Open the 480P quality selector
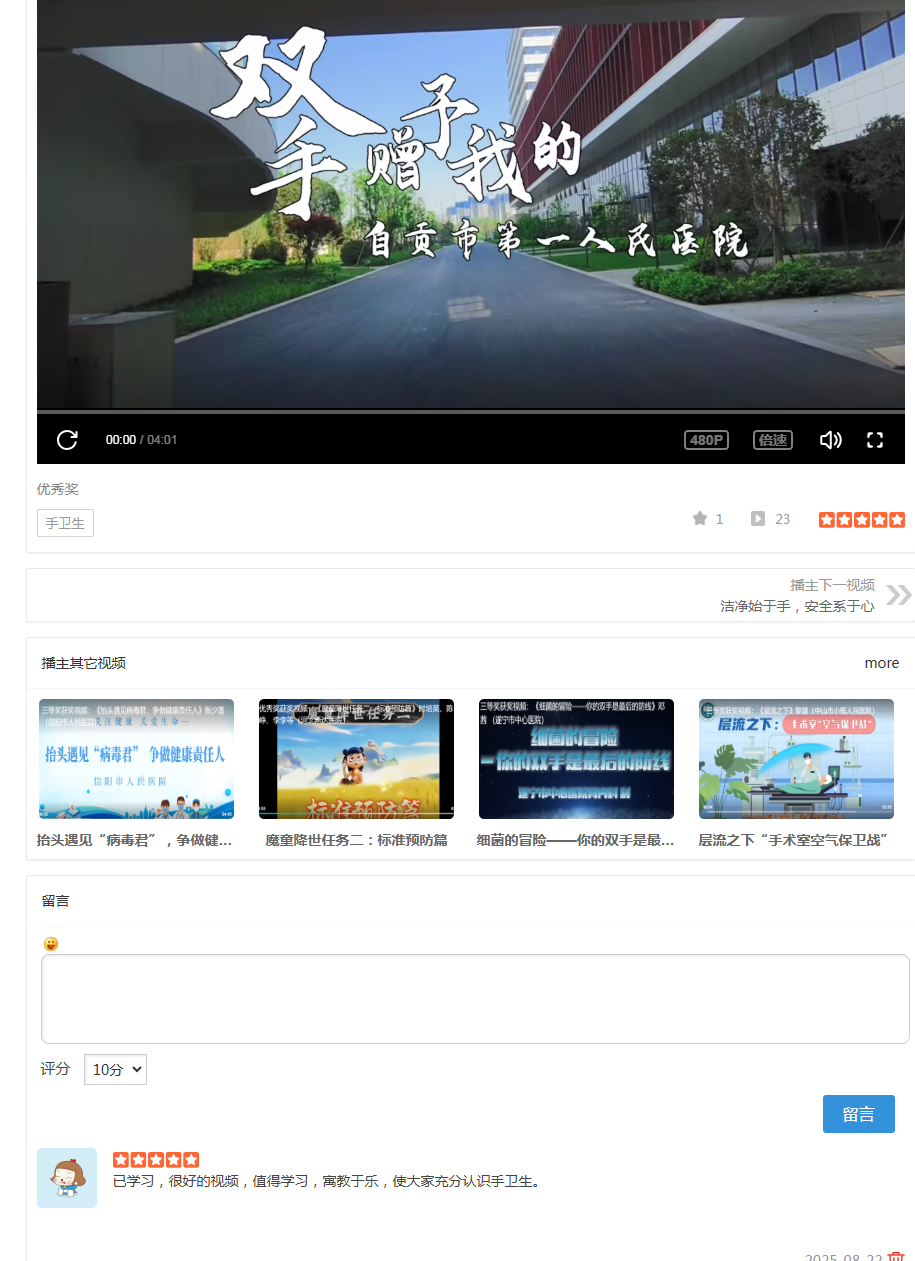 pyautogui.click(x=706, y=440)
